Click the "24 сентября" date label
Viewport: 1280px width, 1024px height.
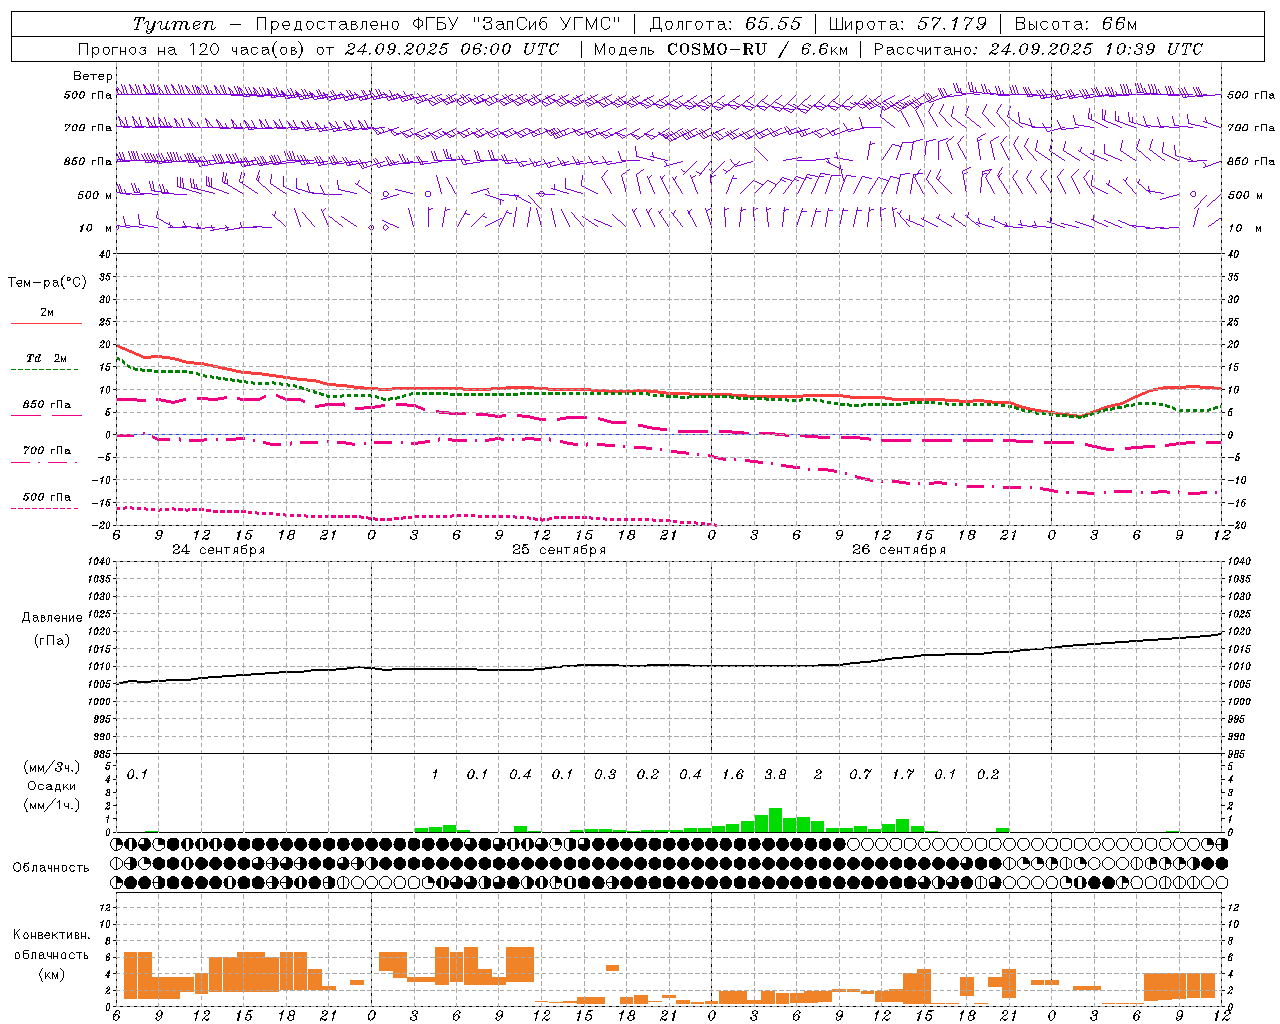[x=218, y=550]
